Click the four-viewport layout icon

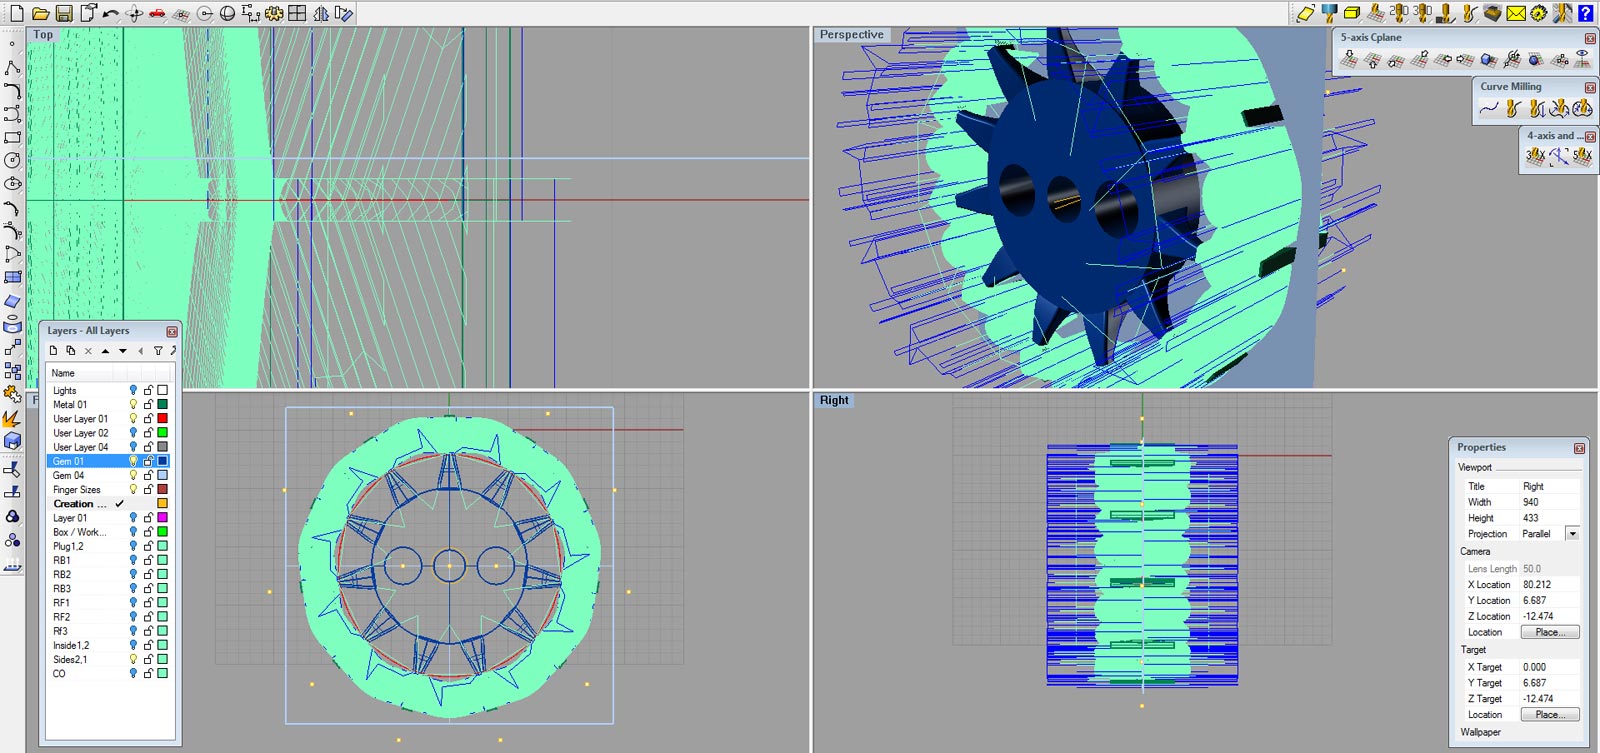click(297, 13)
